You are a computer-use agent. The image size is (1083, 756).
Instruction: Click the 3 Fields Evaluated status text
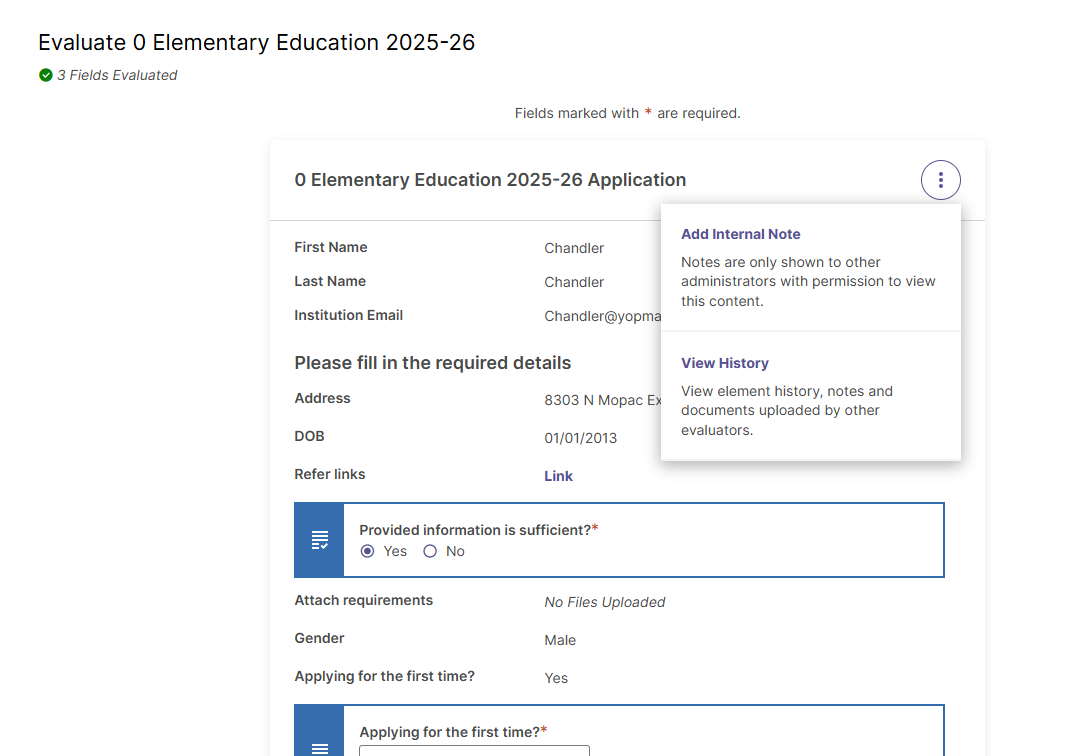117,75
